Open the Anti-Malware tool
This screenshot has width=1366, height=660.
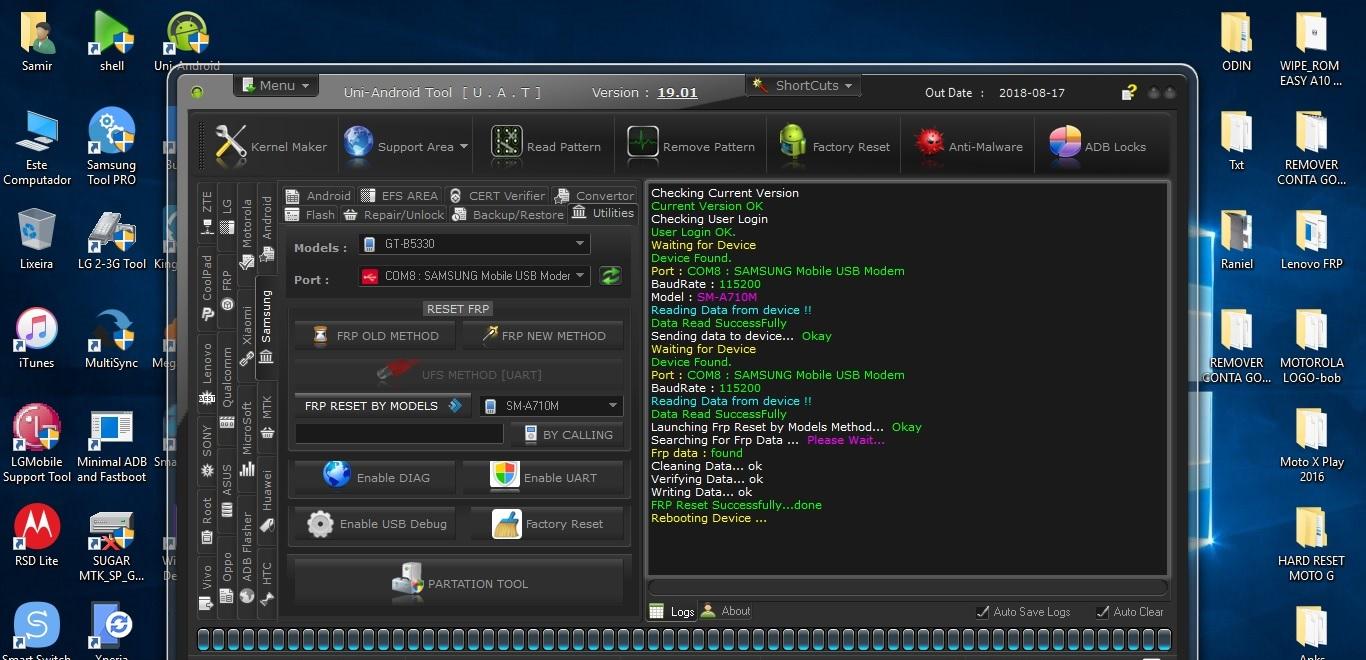(969, 146)
